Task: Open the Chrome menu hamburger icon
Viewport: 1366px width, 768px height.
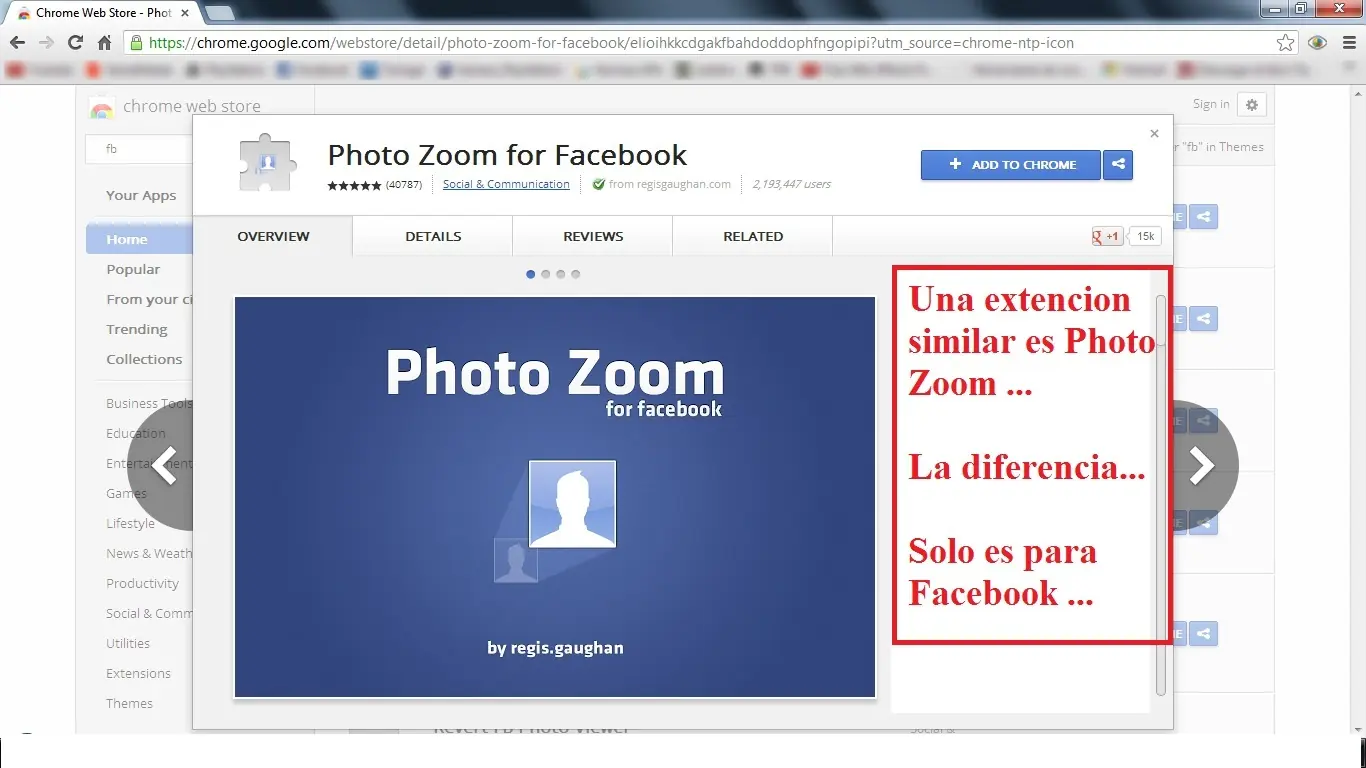Action: [1349, 43]
